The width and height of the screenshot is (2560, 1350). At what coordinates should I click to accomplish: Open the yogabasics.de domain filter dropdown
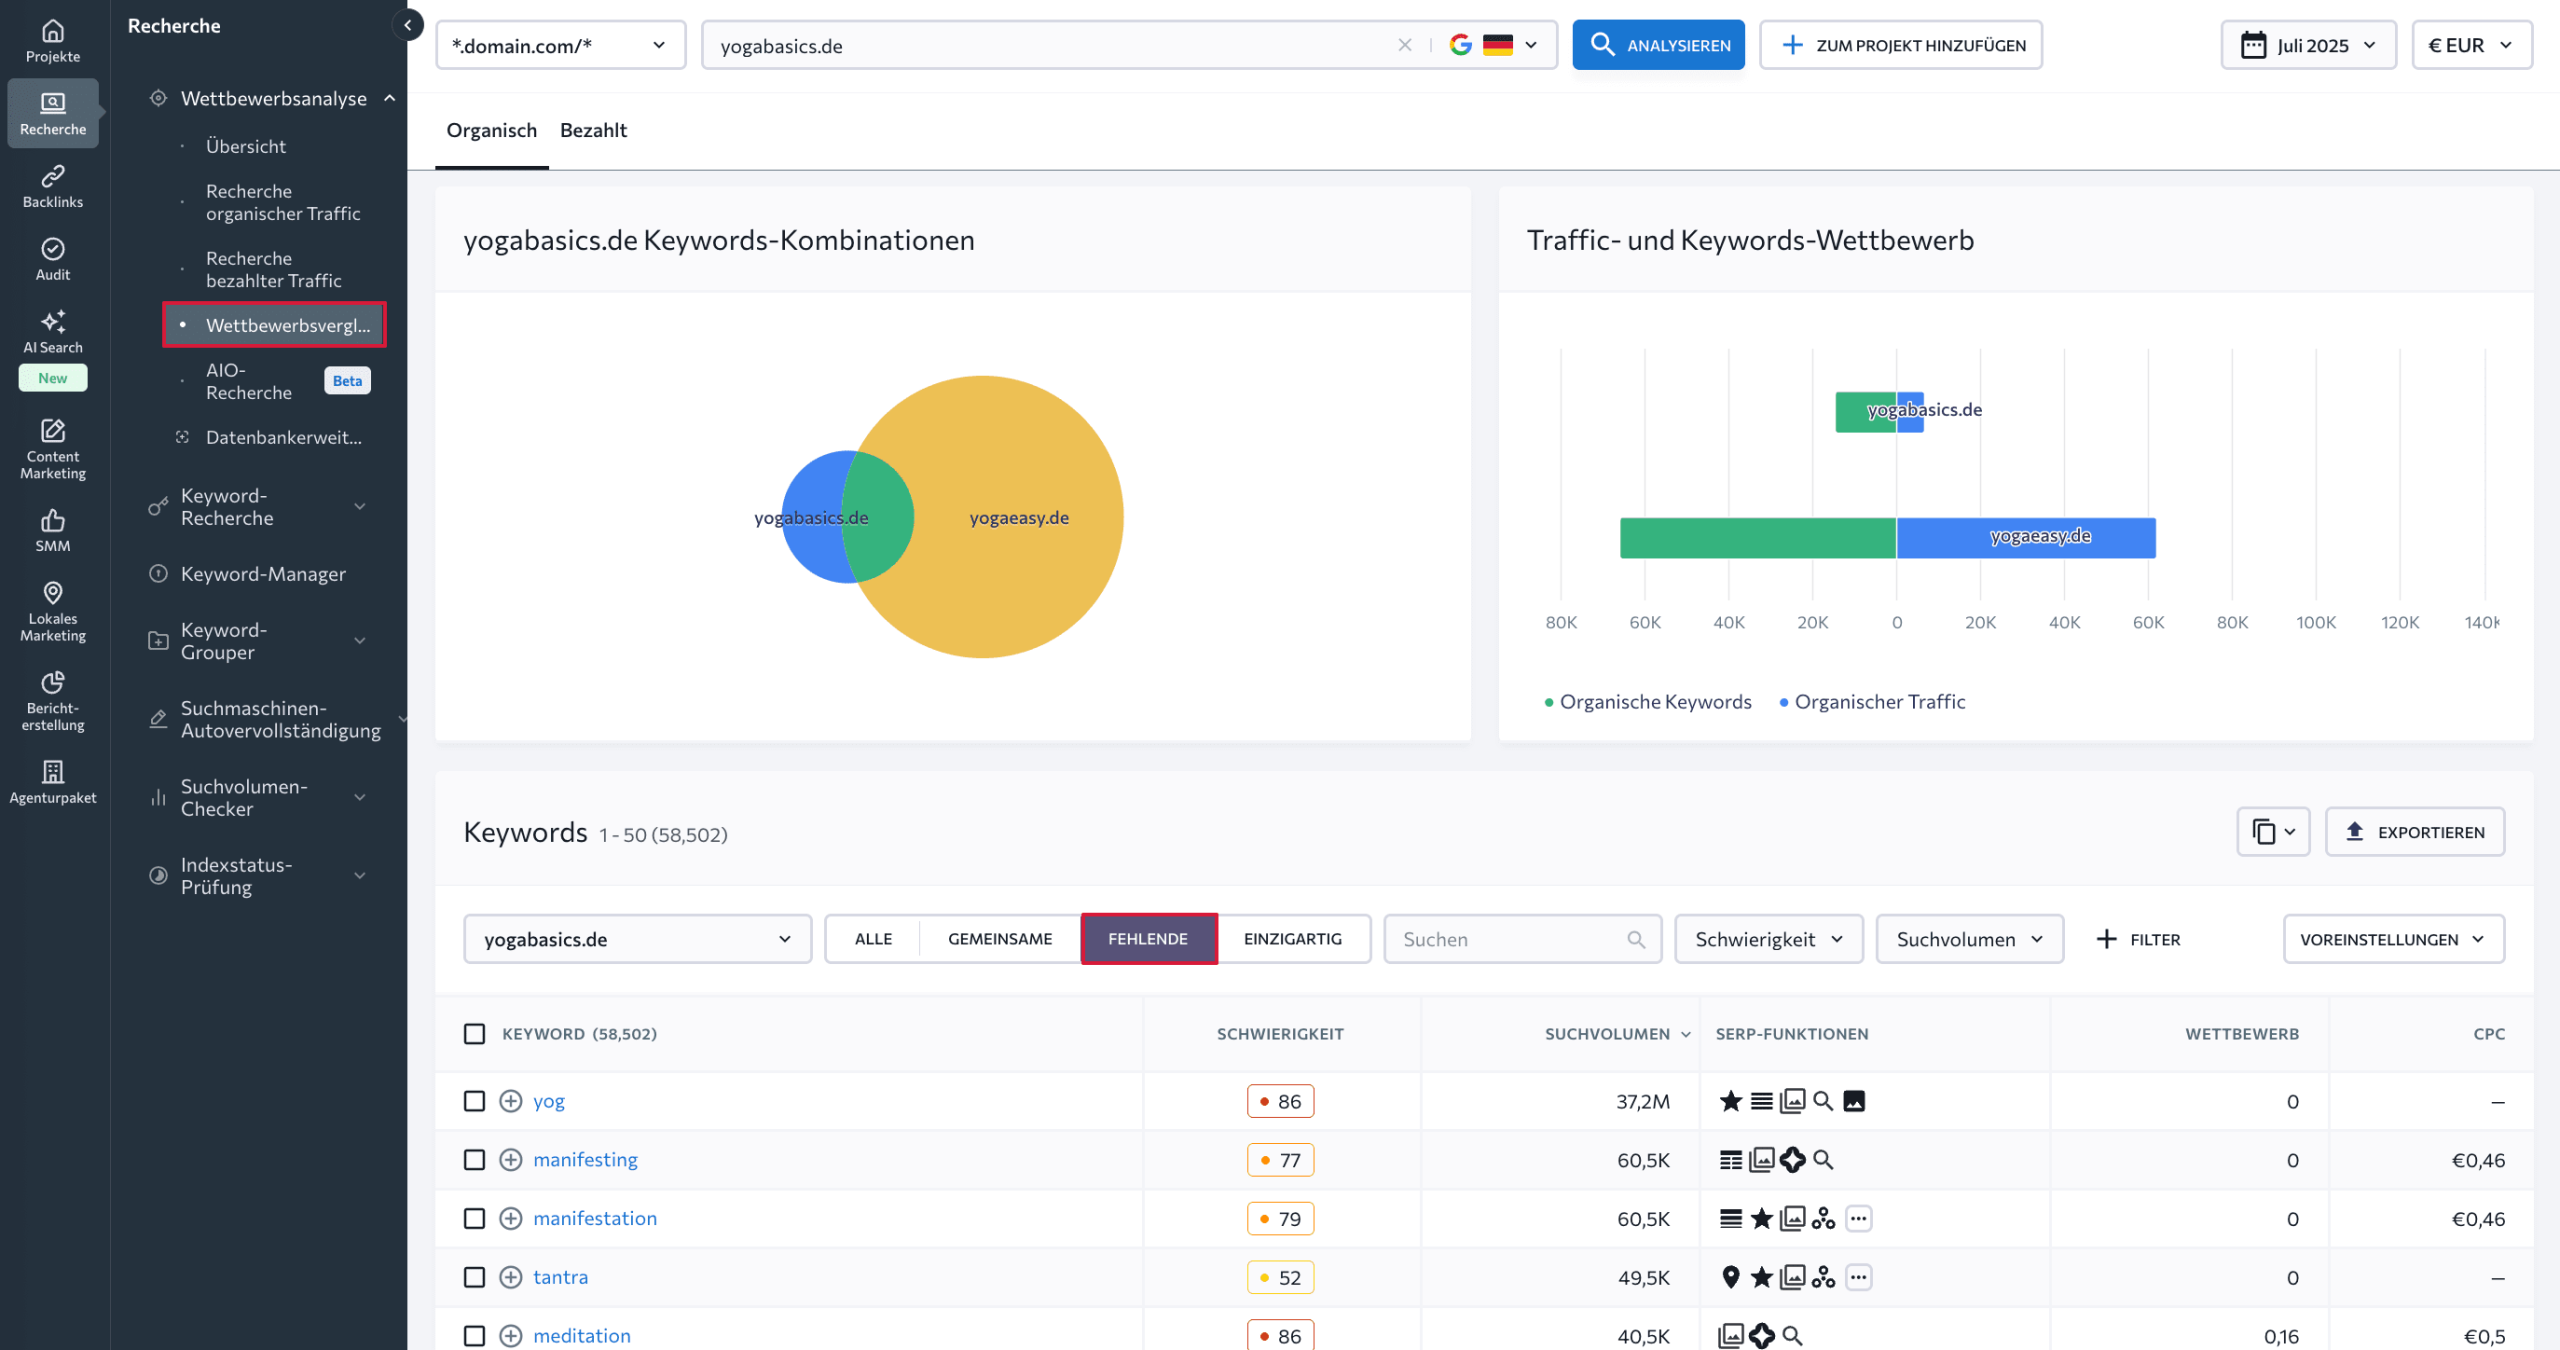point(638,939)
